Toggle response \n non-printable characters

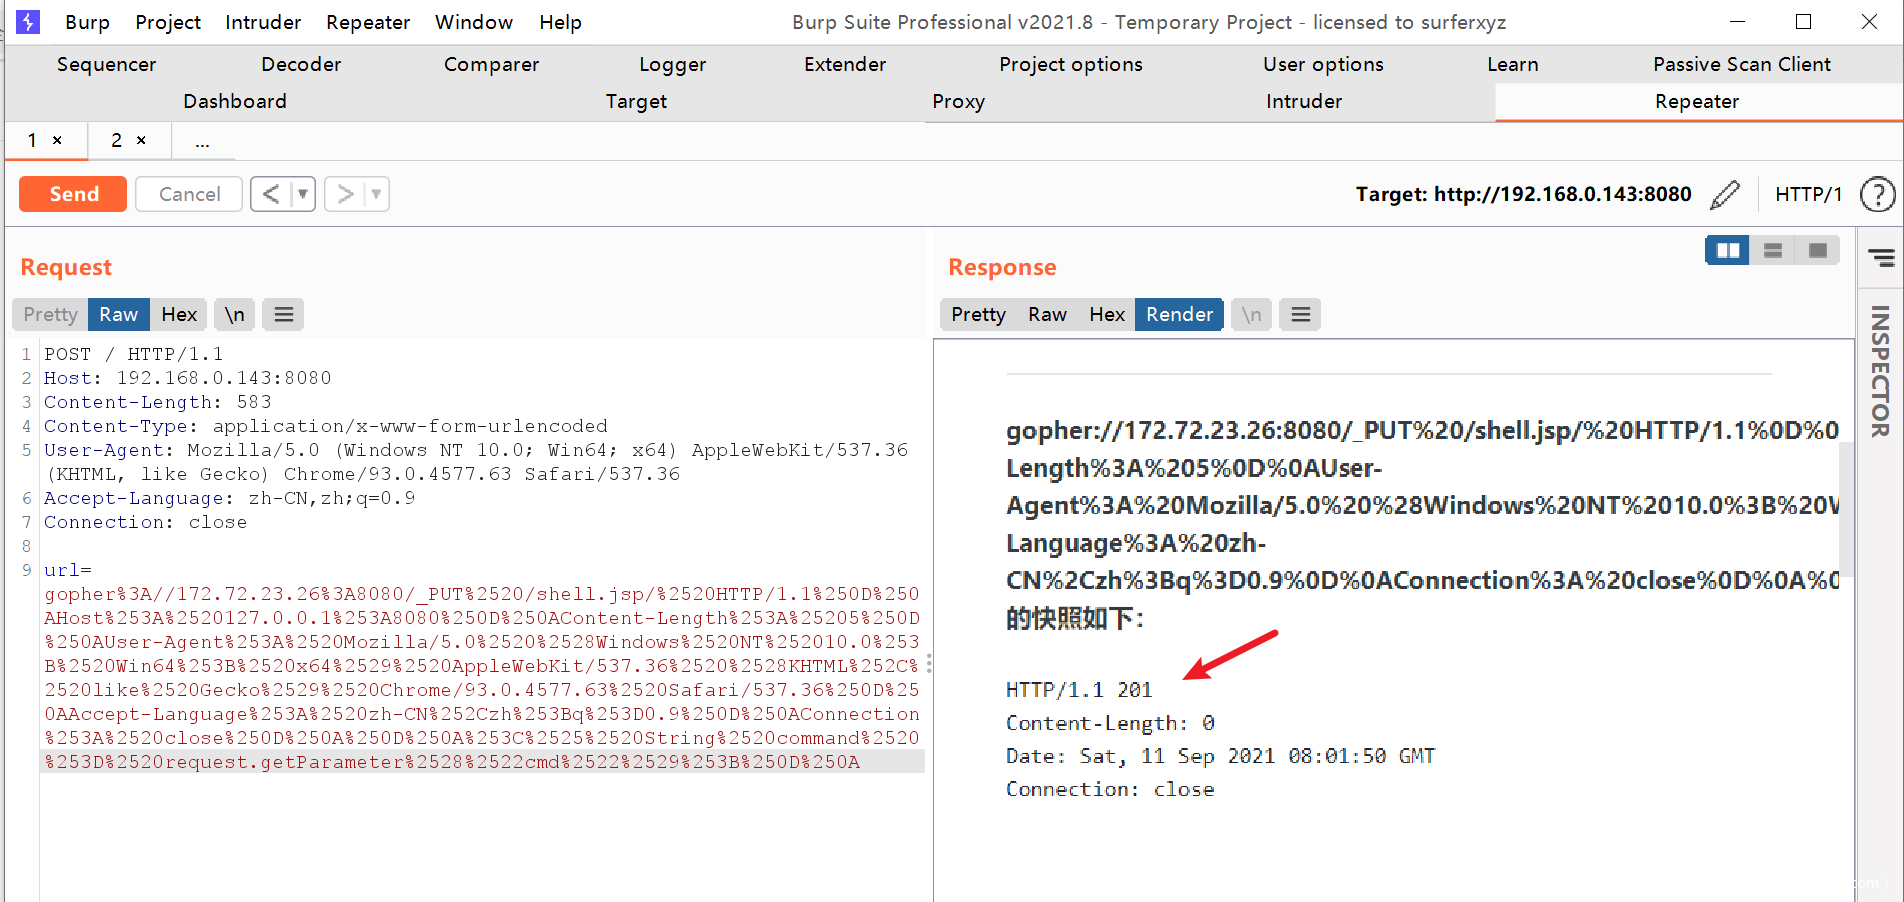(1251, 314)
